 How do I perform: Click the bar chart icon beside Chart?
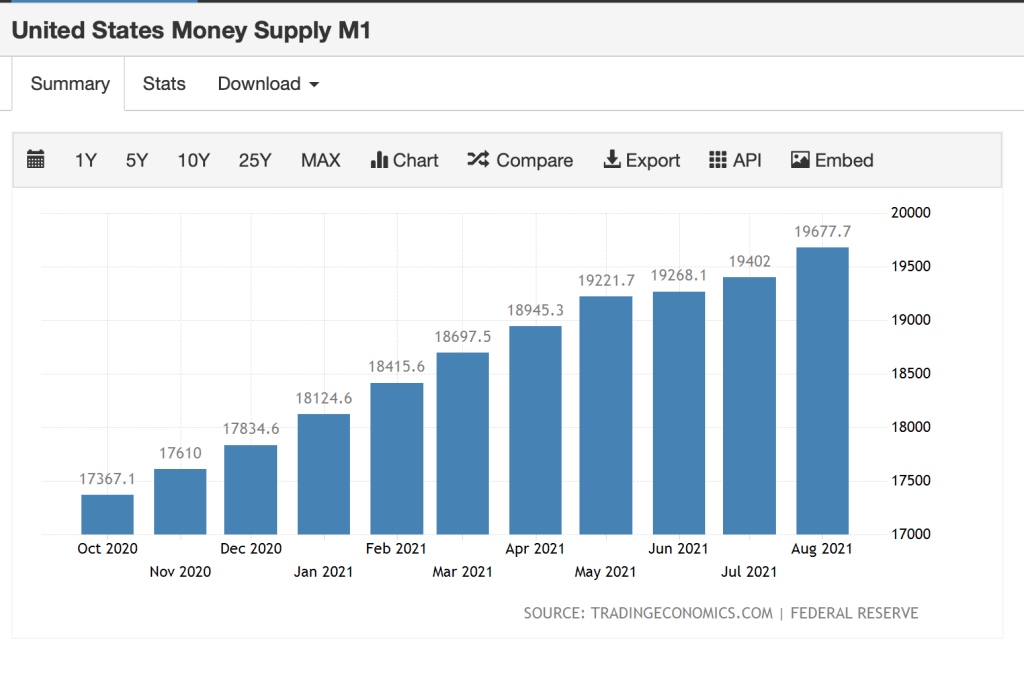(379, 160)
